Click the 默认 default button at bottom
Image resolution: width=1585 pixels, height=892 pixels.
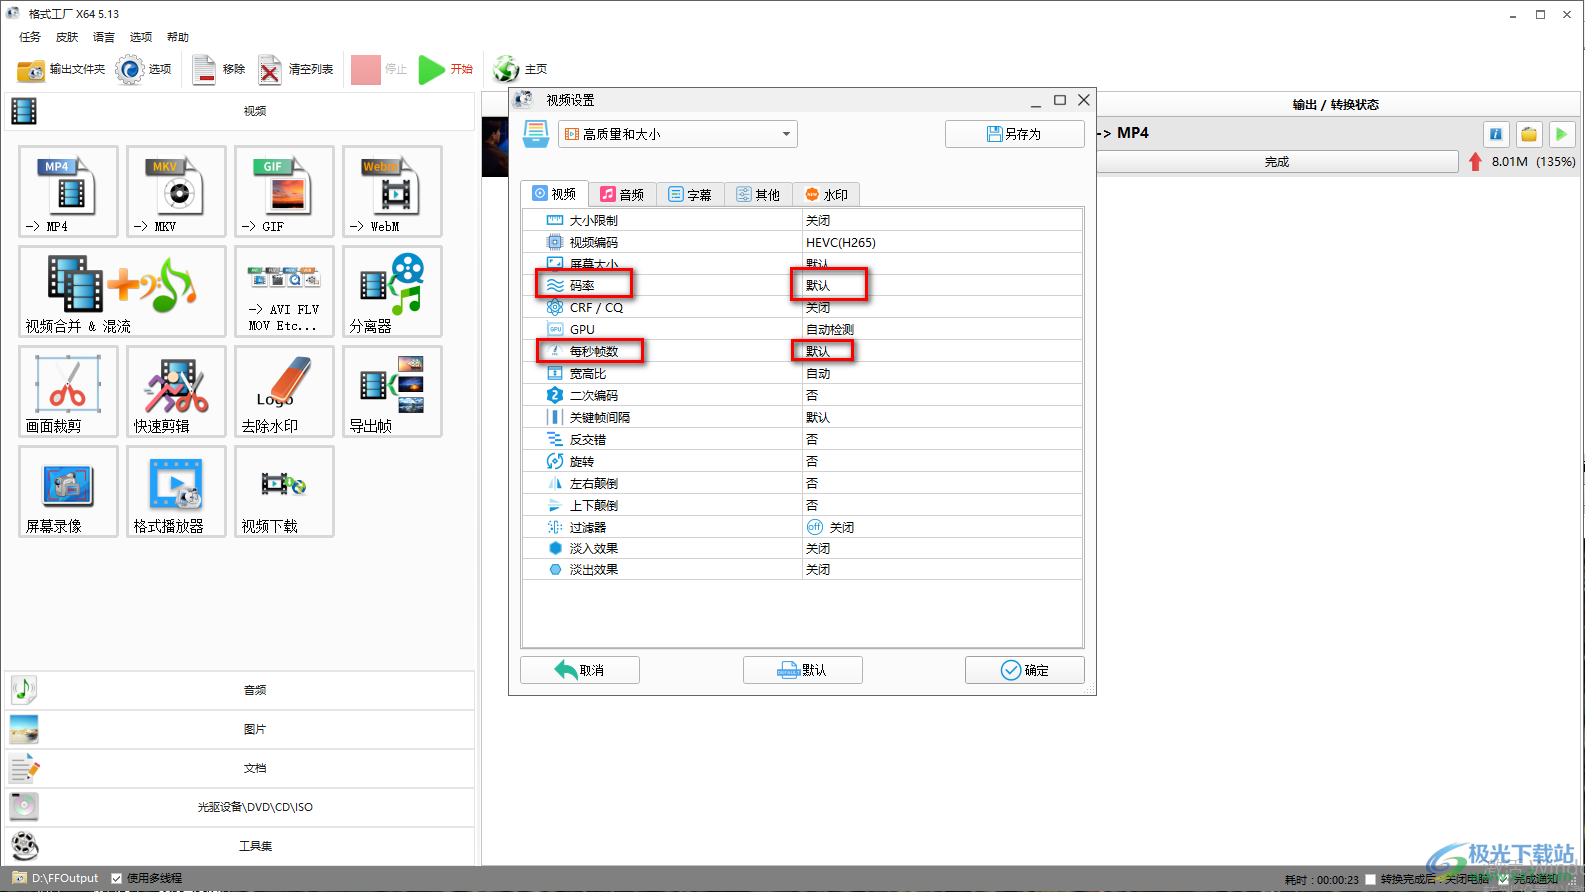click(x=802, y=670)
